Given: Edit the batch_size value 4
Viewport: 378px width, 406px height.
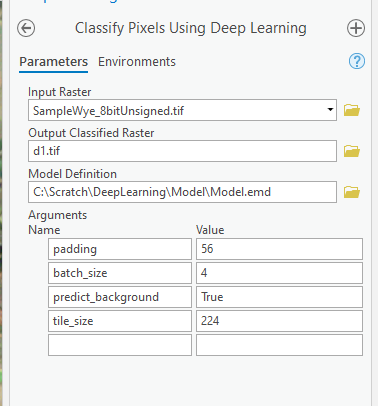Looking at the screenshot, I should click(x=279, y=273).
